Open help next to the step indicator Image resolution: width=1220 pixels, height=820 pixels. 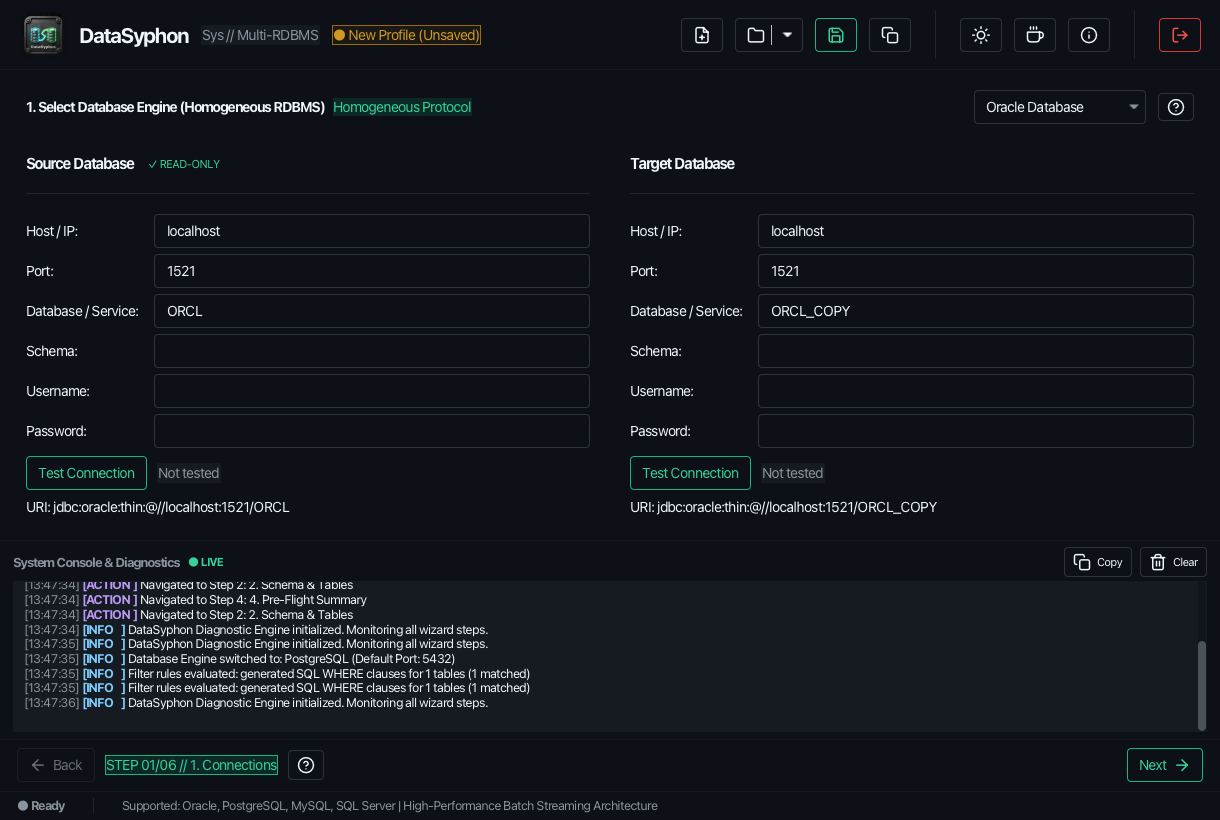306,765
